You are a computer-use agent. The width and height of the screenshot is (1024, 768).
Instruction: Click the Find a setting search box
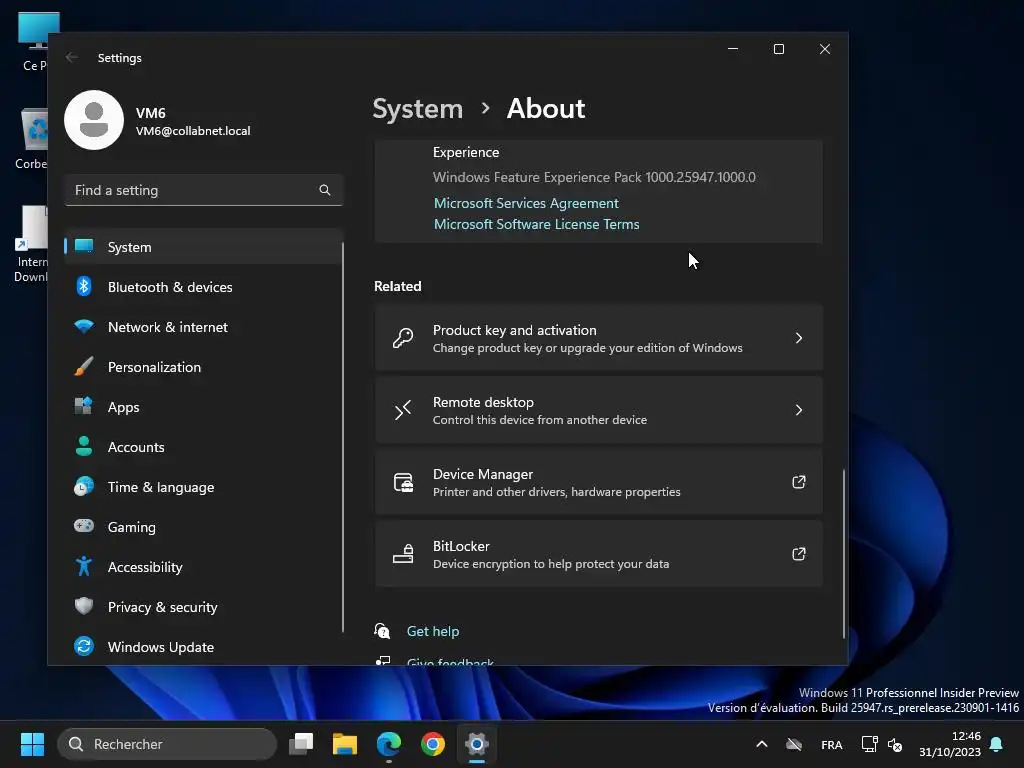[204, 190]
